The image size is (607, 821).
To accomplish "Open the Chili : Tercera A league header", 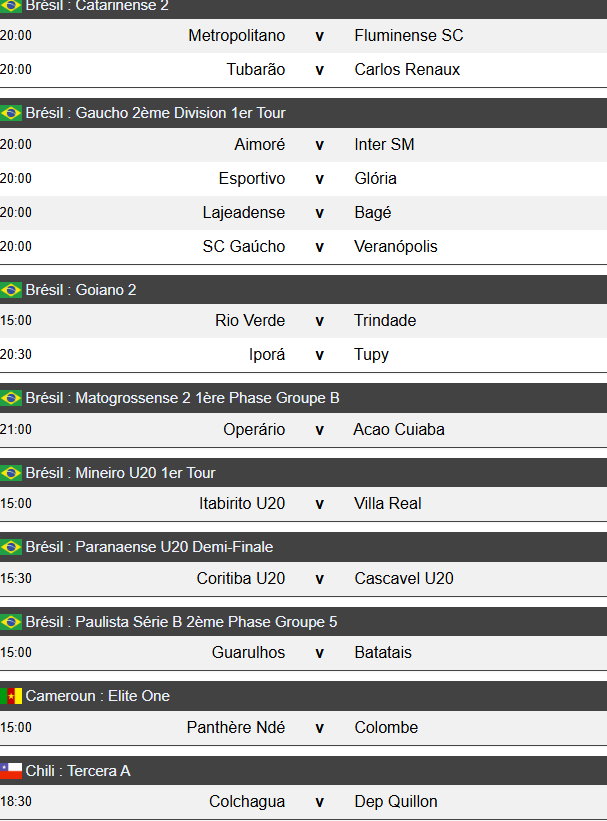I will pos(78,771).
